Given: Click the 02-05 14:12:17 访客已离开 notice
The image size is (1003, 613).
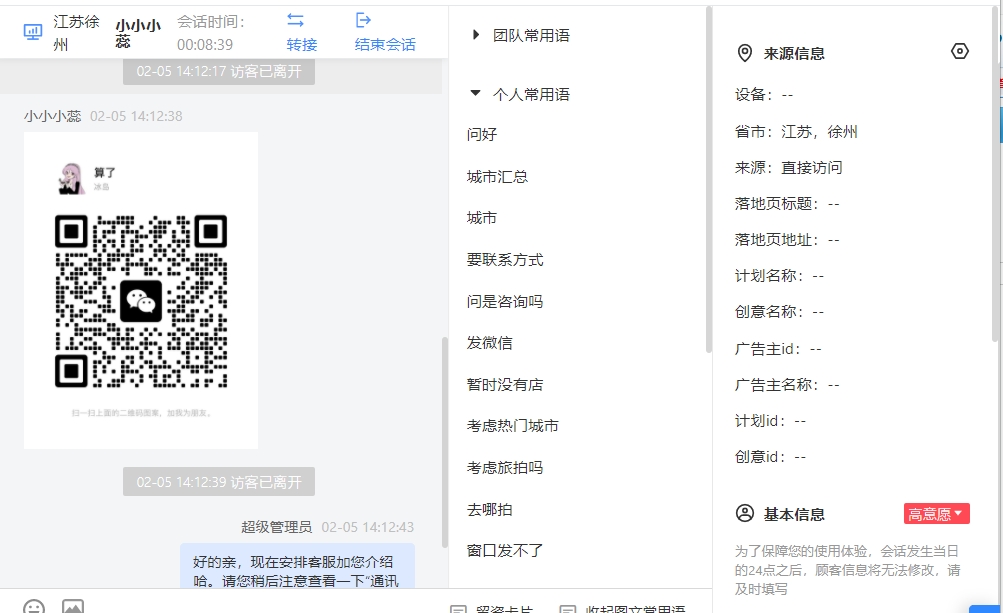Looking at the screenshot, I should pos(219,71).
